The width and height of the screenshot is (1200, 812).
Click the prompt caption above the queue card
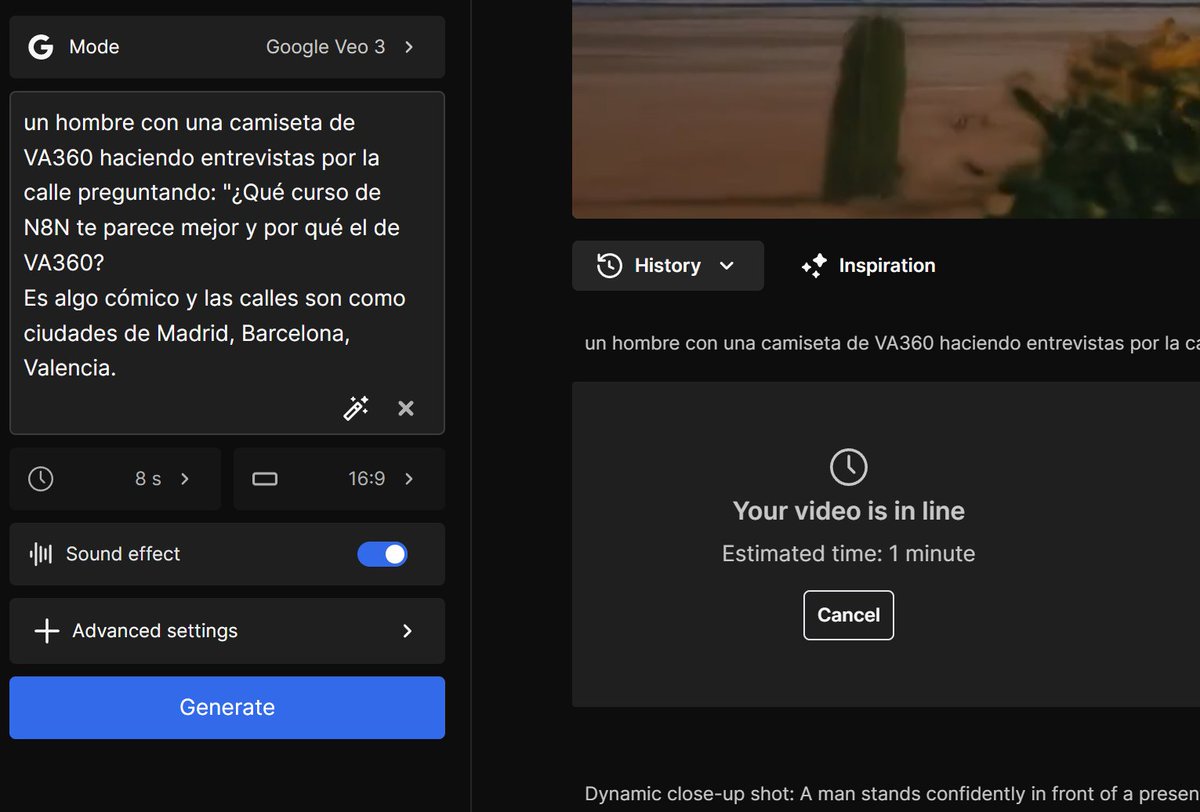point(892,344)
